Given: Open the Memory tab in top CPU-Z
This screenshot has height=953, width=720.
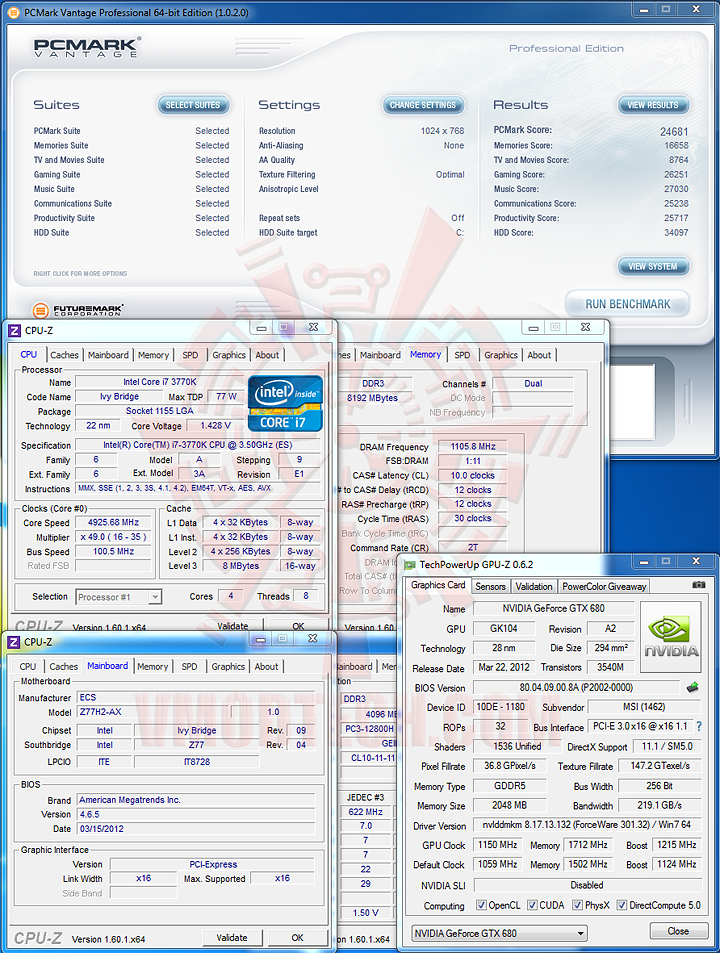Looking at the screenshot, I should (153, 355).
